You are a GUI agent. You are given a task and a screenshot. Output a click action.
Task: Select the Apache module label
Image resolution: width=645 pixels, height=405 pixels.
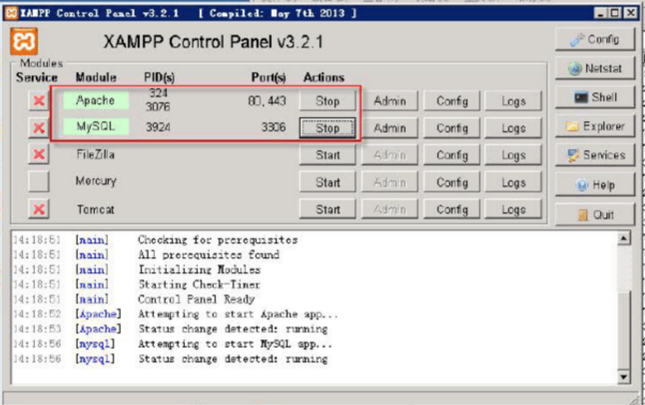coord(95,100)
